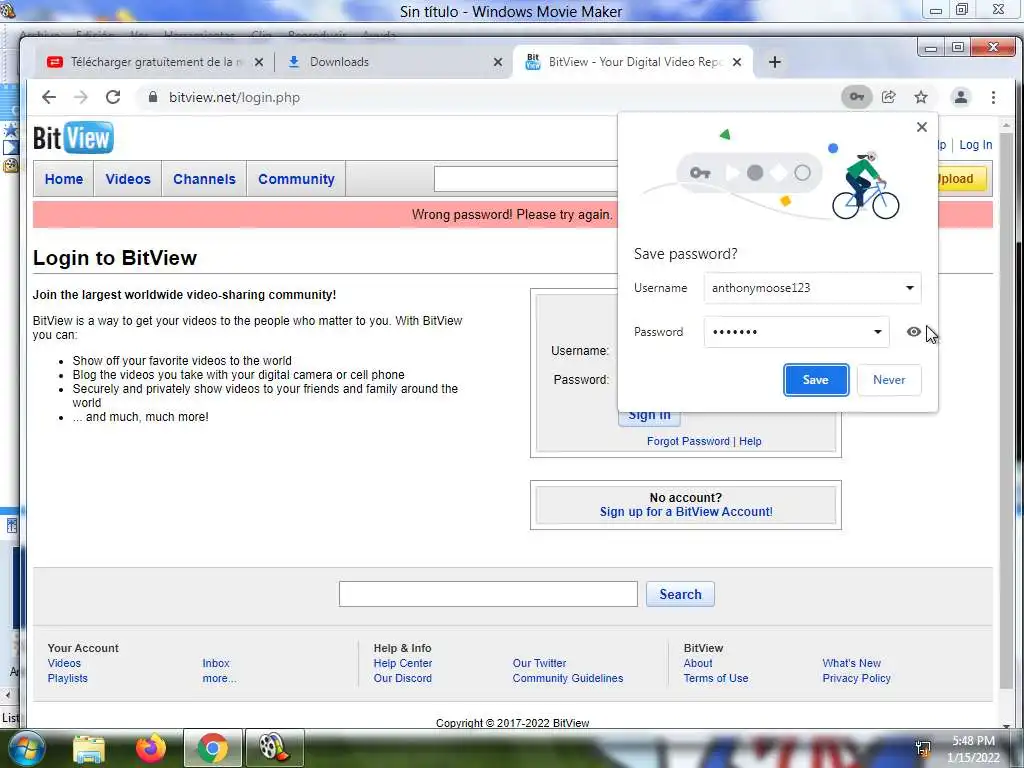Screen dimensions: 1024x768
Task: Click the top BitView search field
Action: point(526,179)
